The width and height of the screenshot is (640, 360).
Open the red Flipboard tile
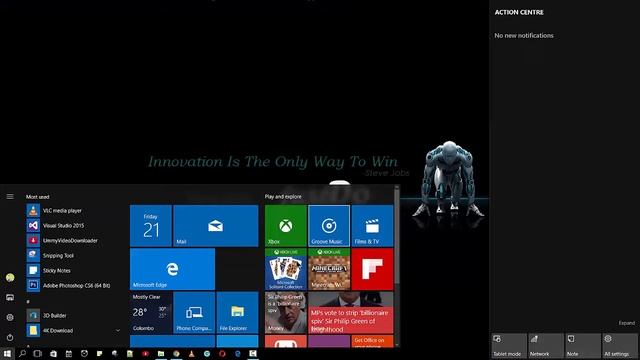point(372,269)
